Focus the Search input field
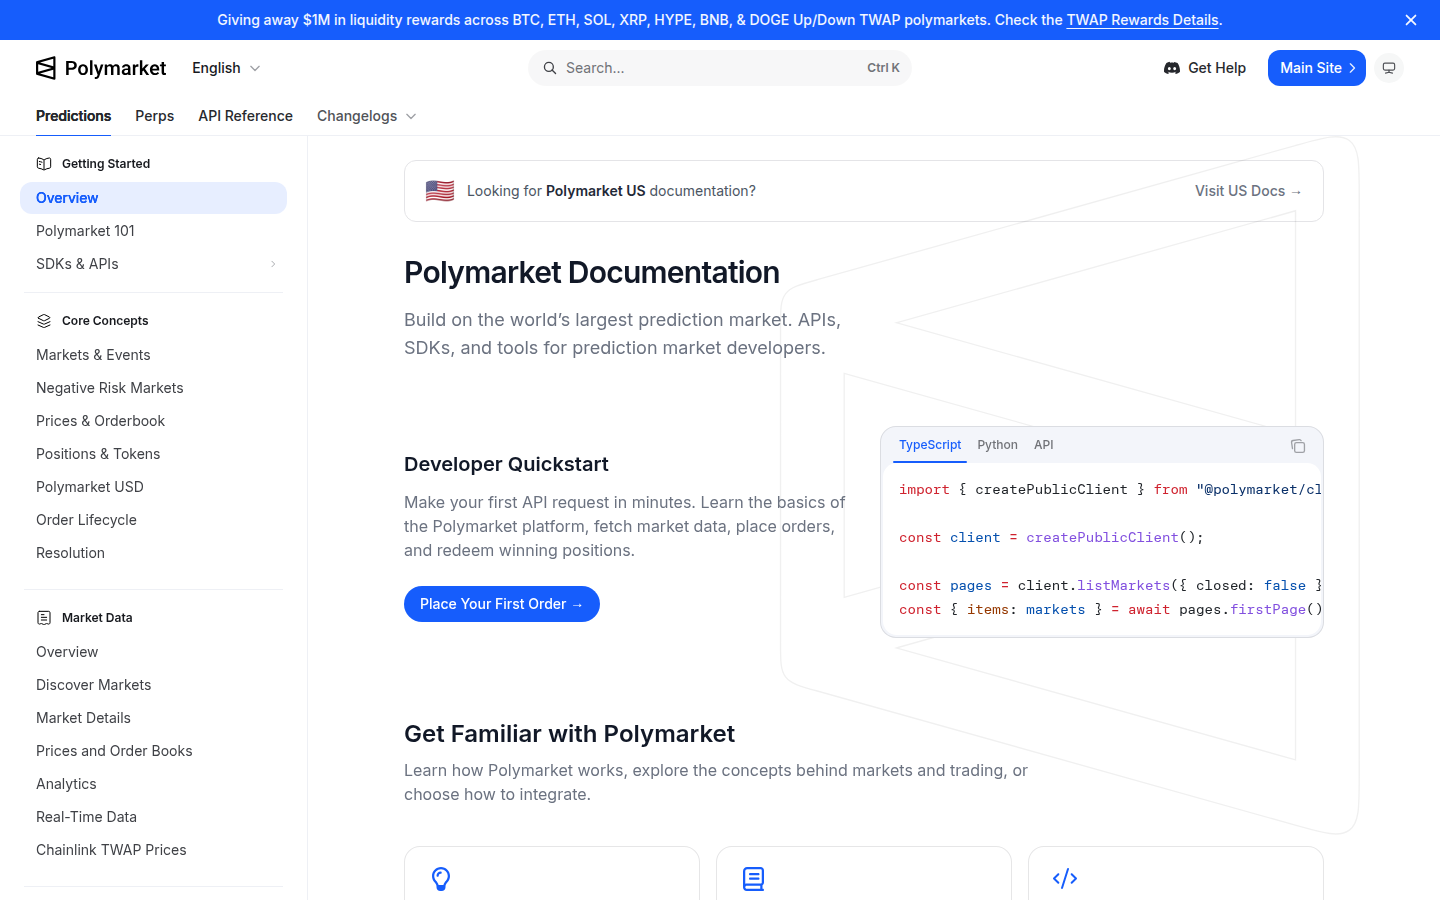The width and height of the screenshot is (1440, 900). [720, 68]
